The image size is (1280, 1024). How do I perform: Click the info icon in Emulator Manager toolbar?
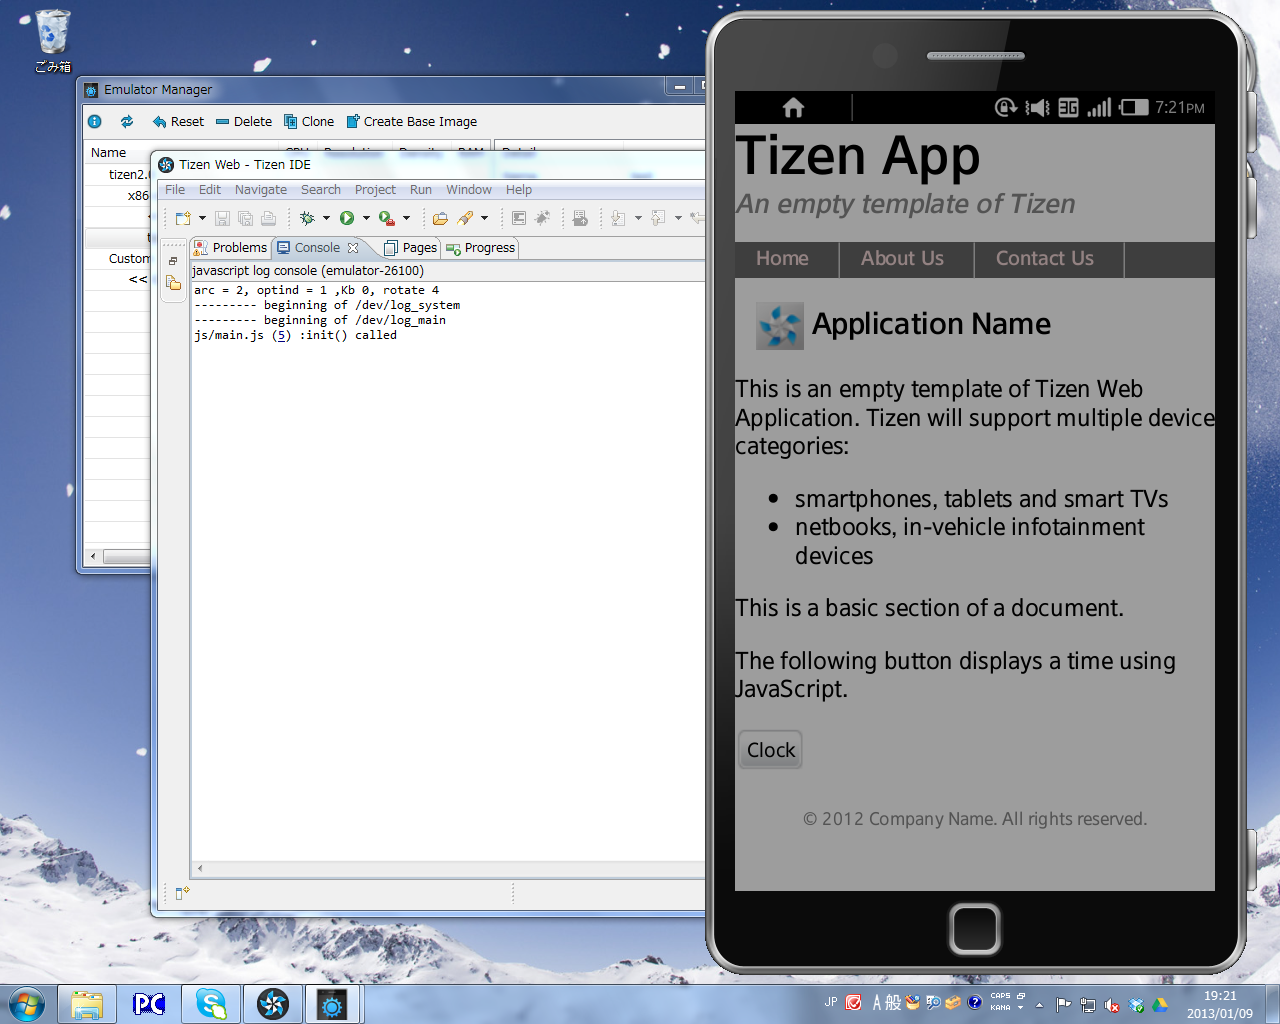(x=95, y=122)
